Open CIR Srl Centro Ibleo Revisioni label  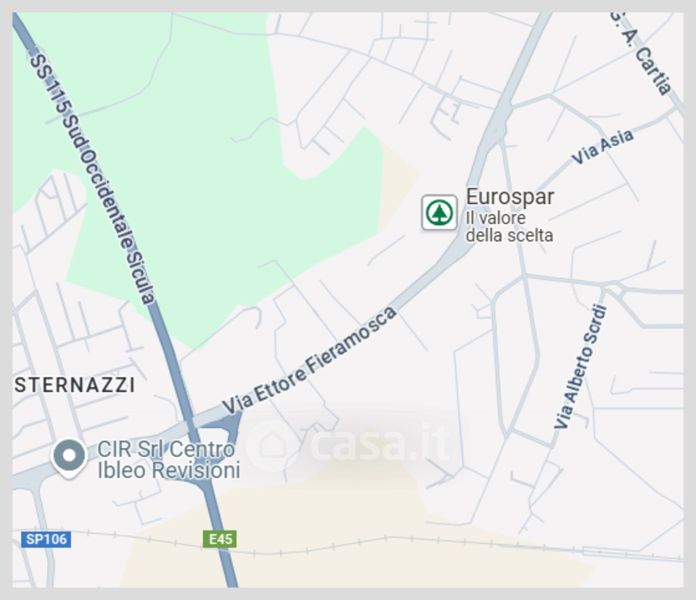169,460
